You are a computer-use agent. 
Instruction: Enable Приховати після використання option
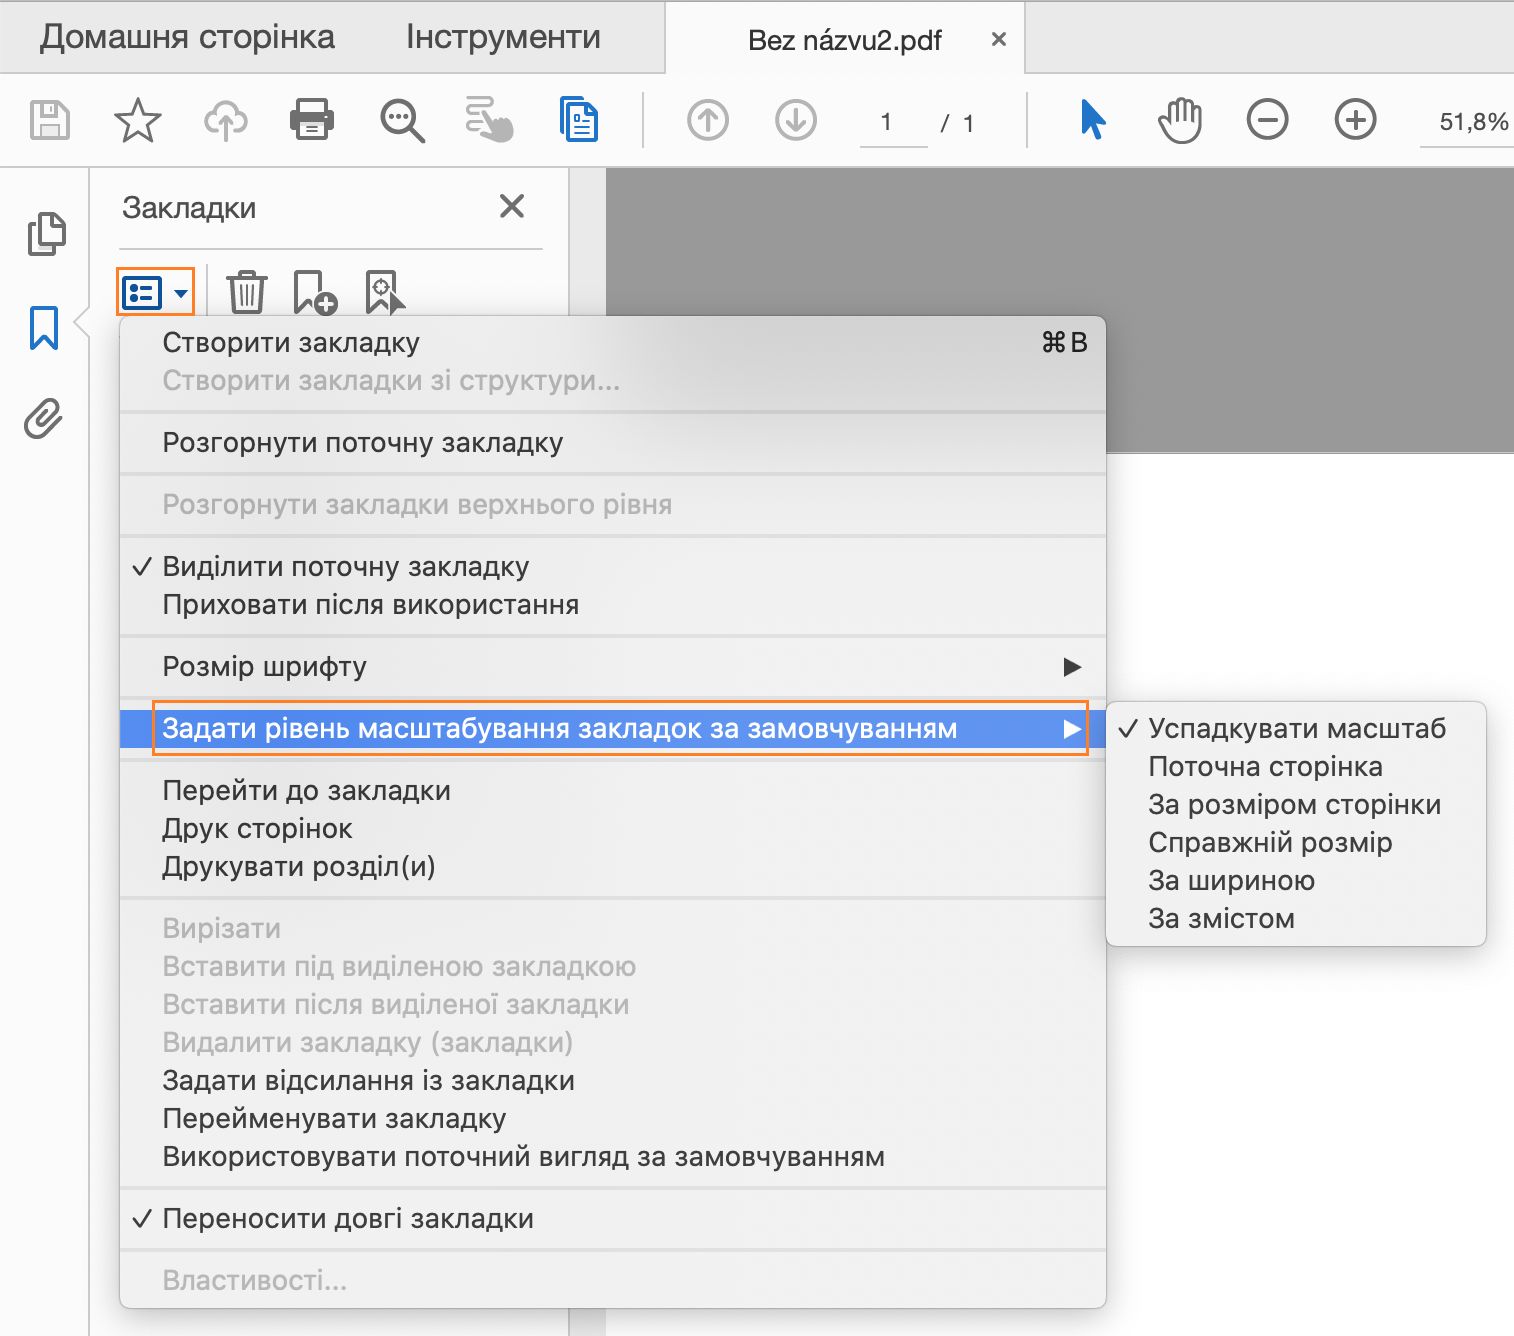coord(612,605)
